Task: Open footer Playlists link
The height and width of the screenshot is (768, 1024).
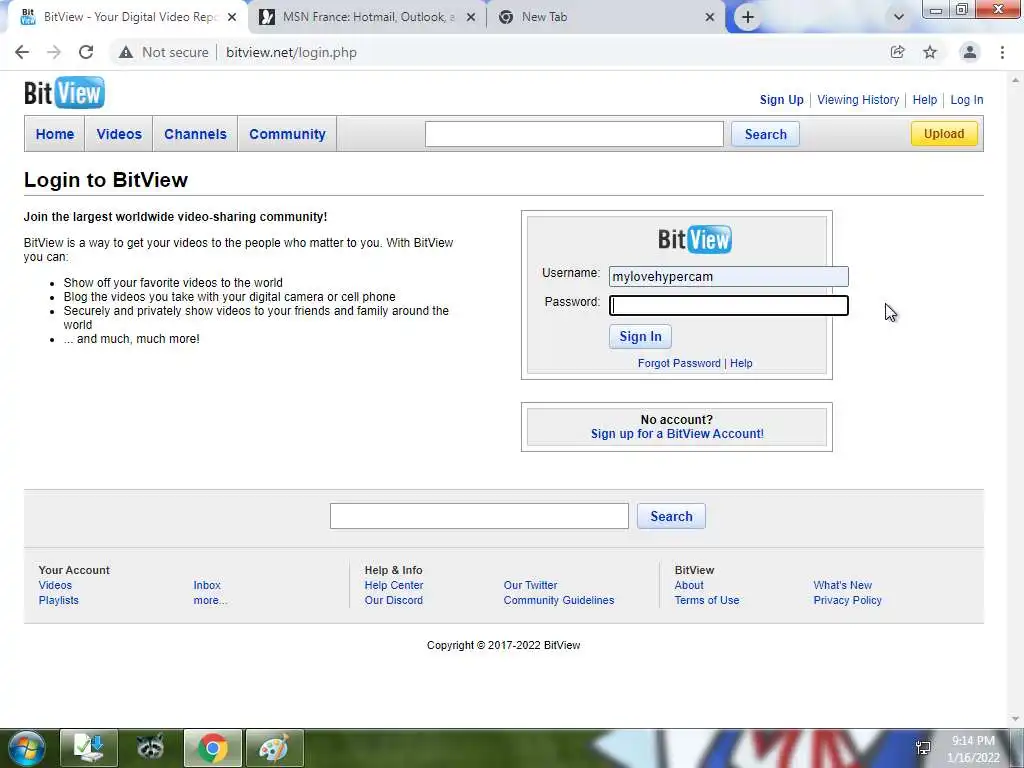Action: pyautogui.click(x=58, y=600)
